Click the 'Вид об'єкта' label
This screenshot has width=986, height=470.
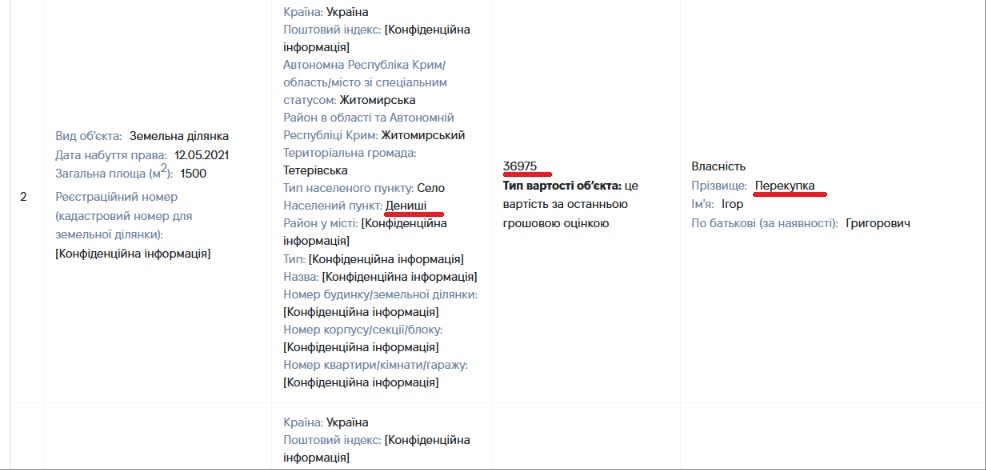tap(89, 135)
